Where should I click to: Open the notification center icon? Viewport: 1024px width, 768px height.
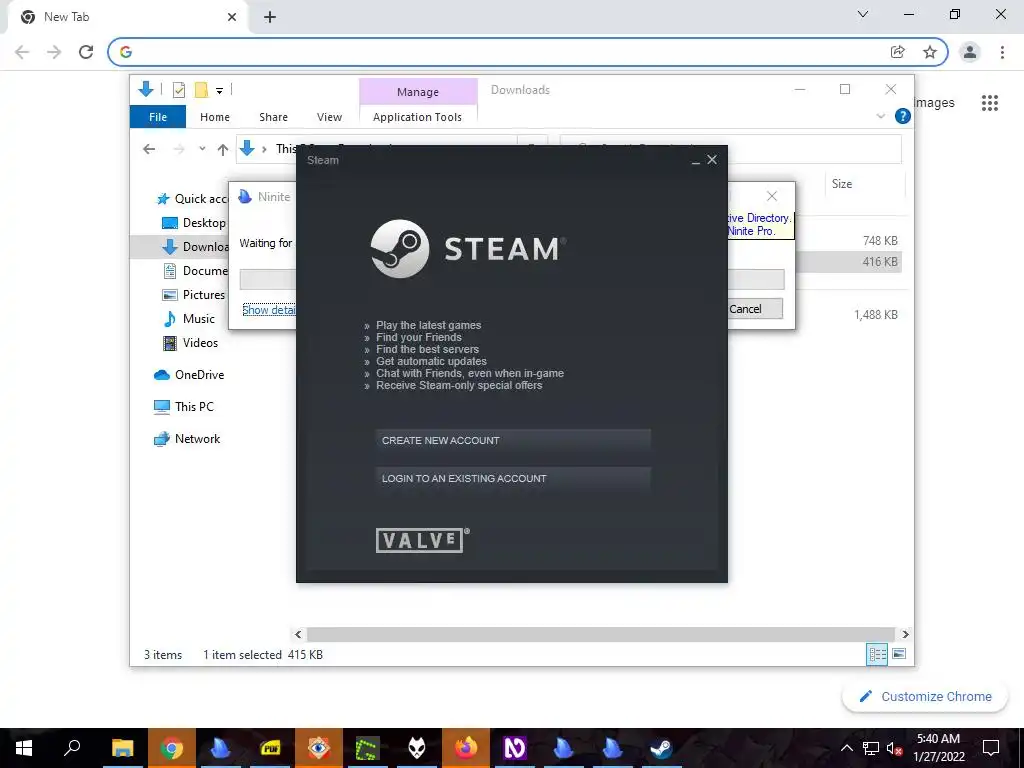tap(991, 748)
